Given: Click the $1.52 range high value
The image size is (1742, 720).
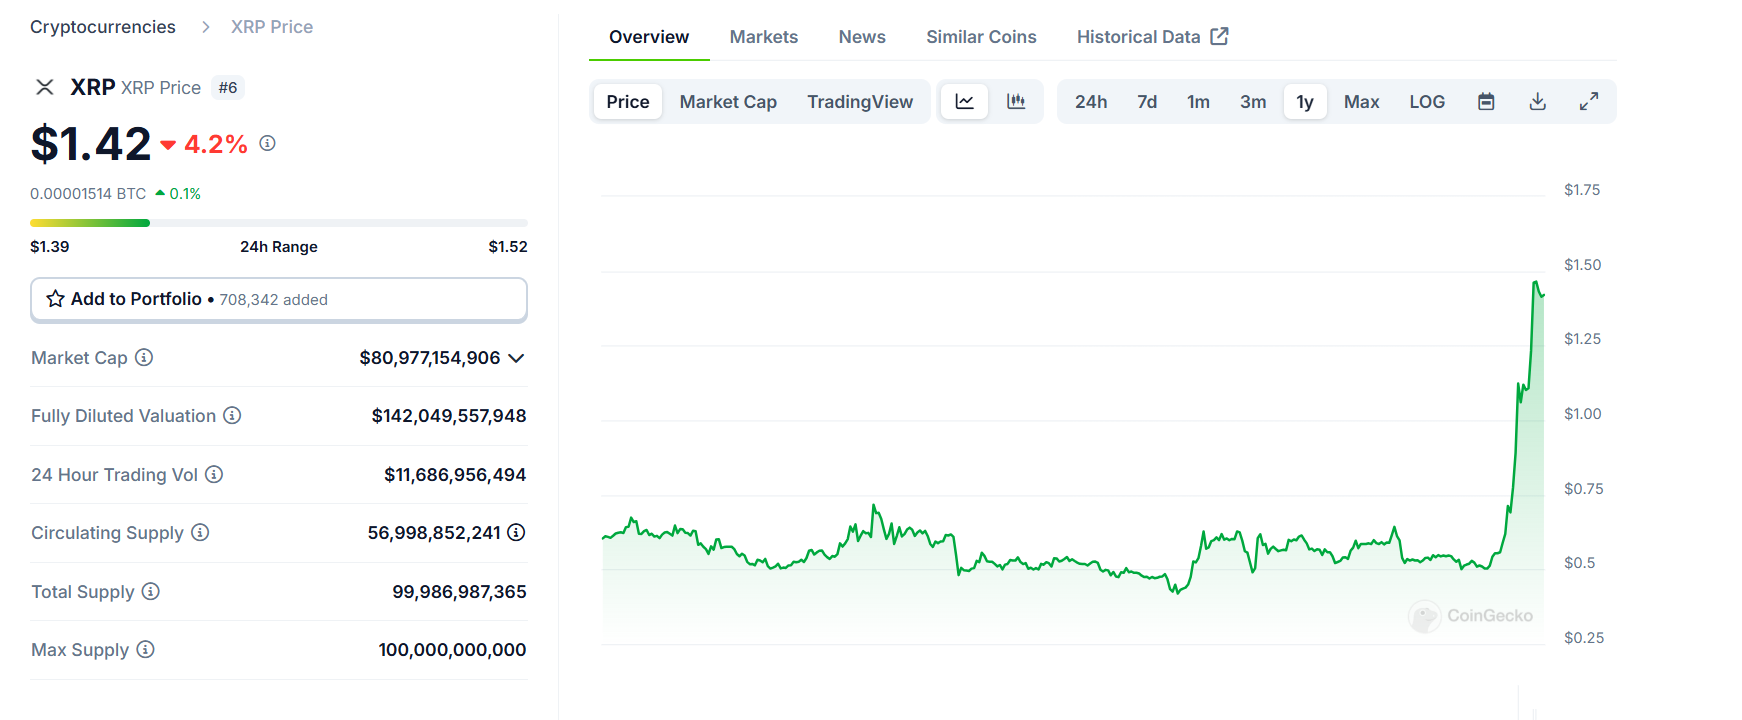Looking at the screenshot, I should point(508,247).
